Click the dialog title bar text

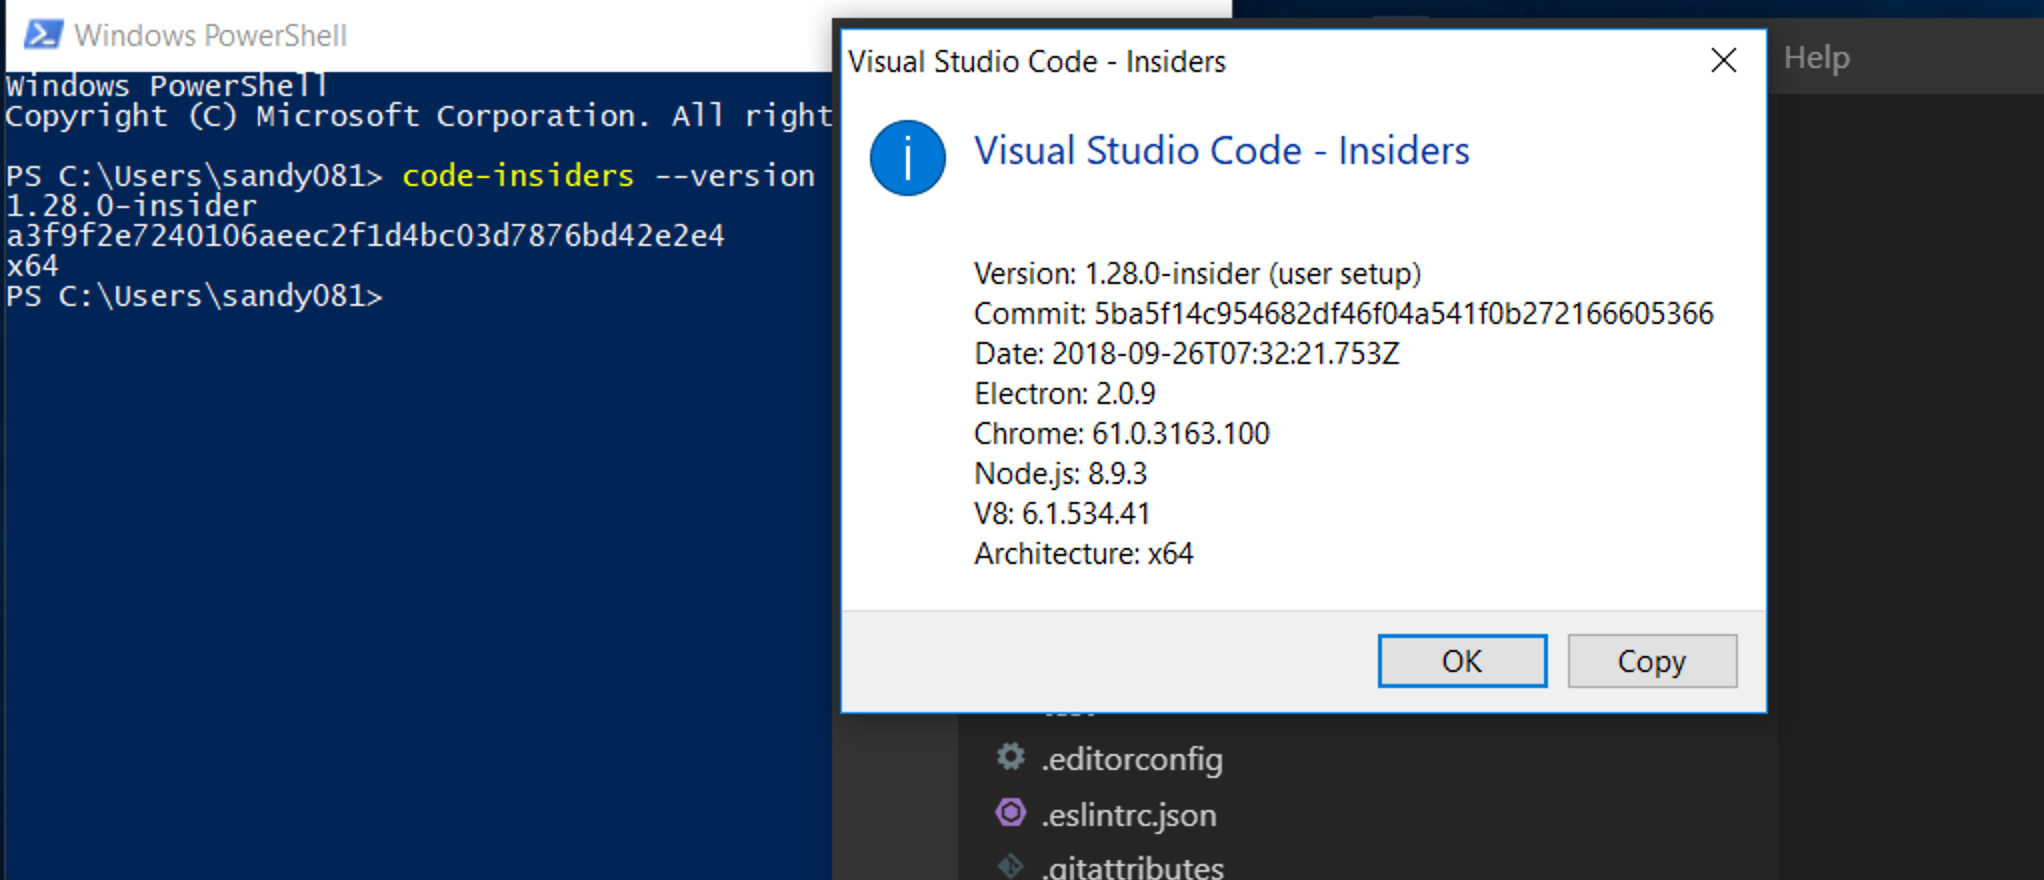(1037, 62)
